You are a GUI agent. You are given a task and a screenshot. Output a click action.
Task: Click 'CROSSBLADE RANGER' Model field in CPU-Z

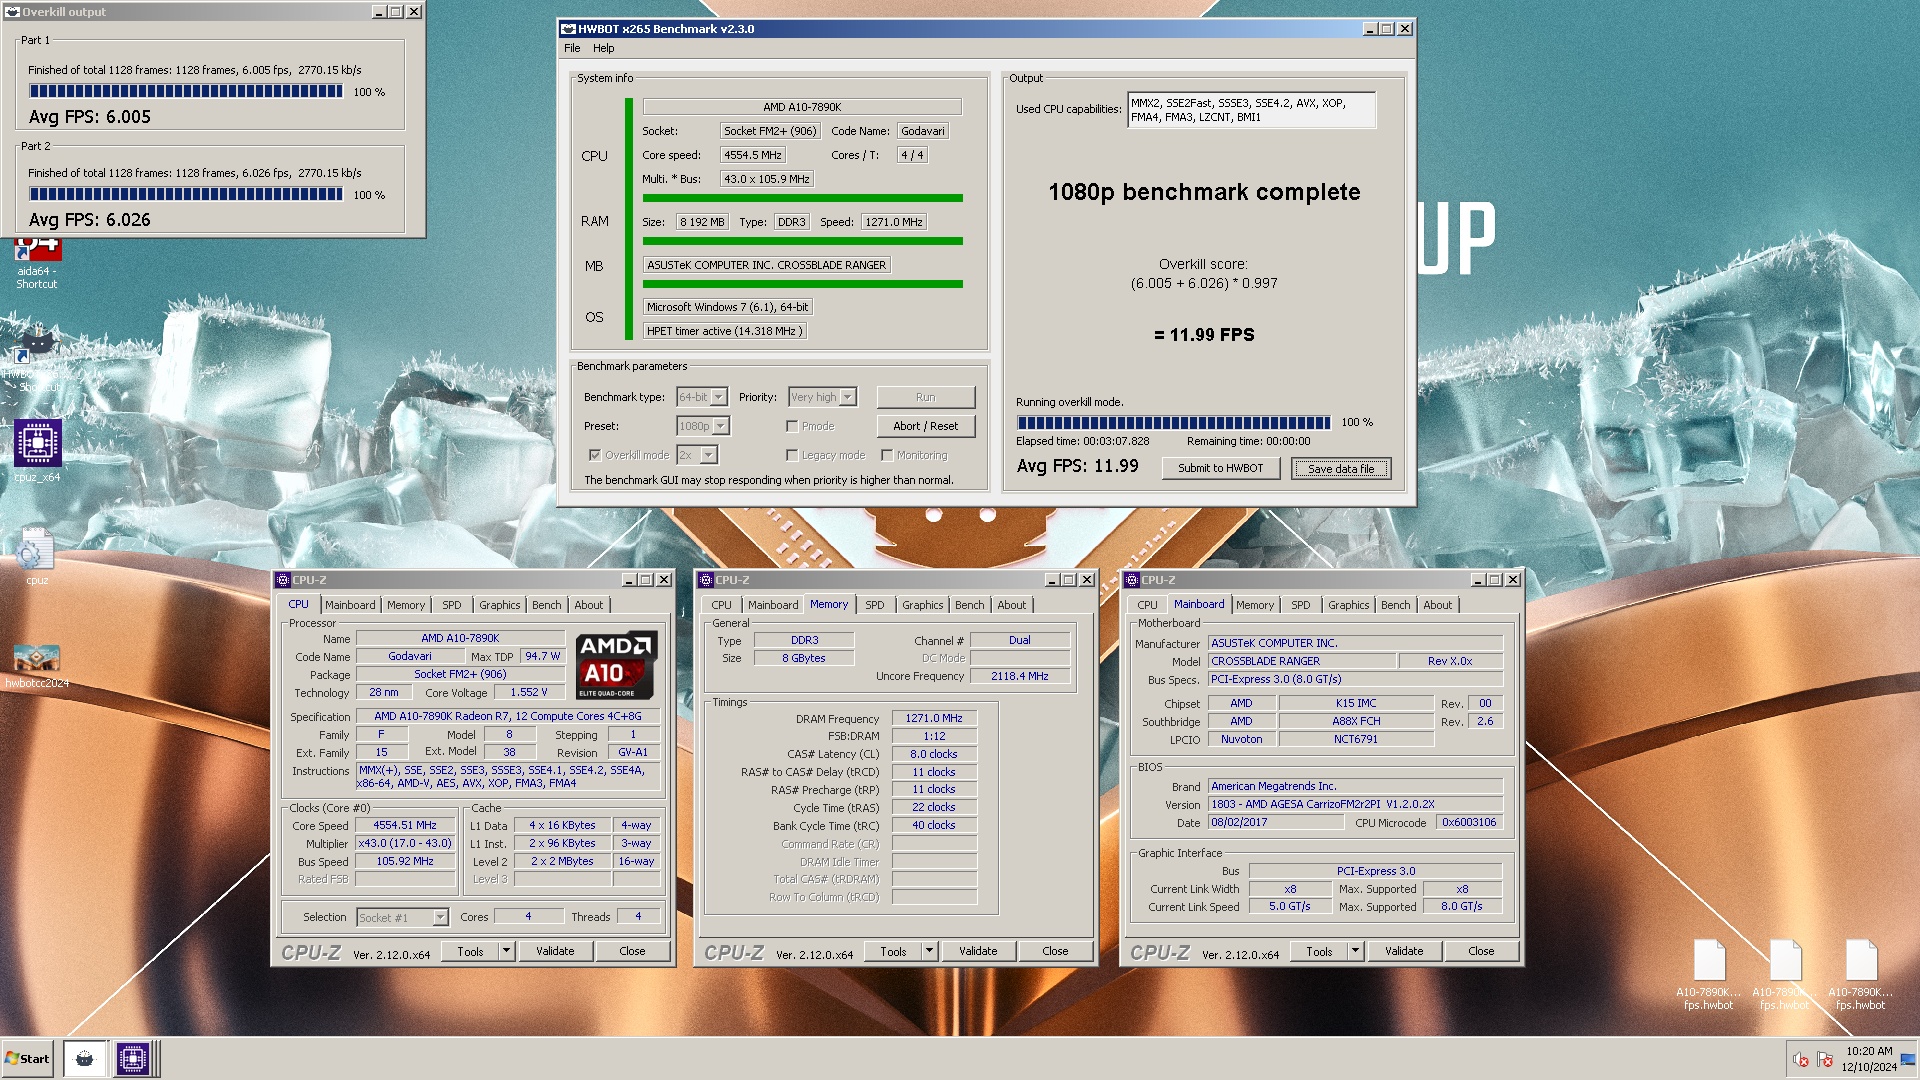coord(1302,661)
